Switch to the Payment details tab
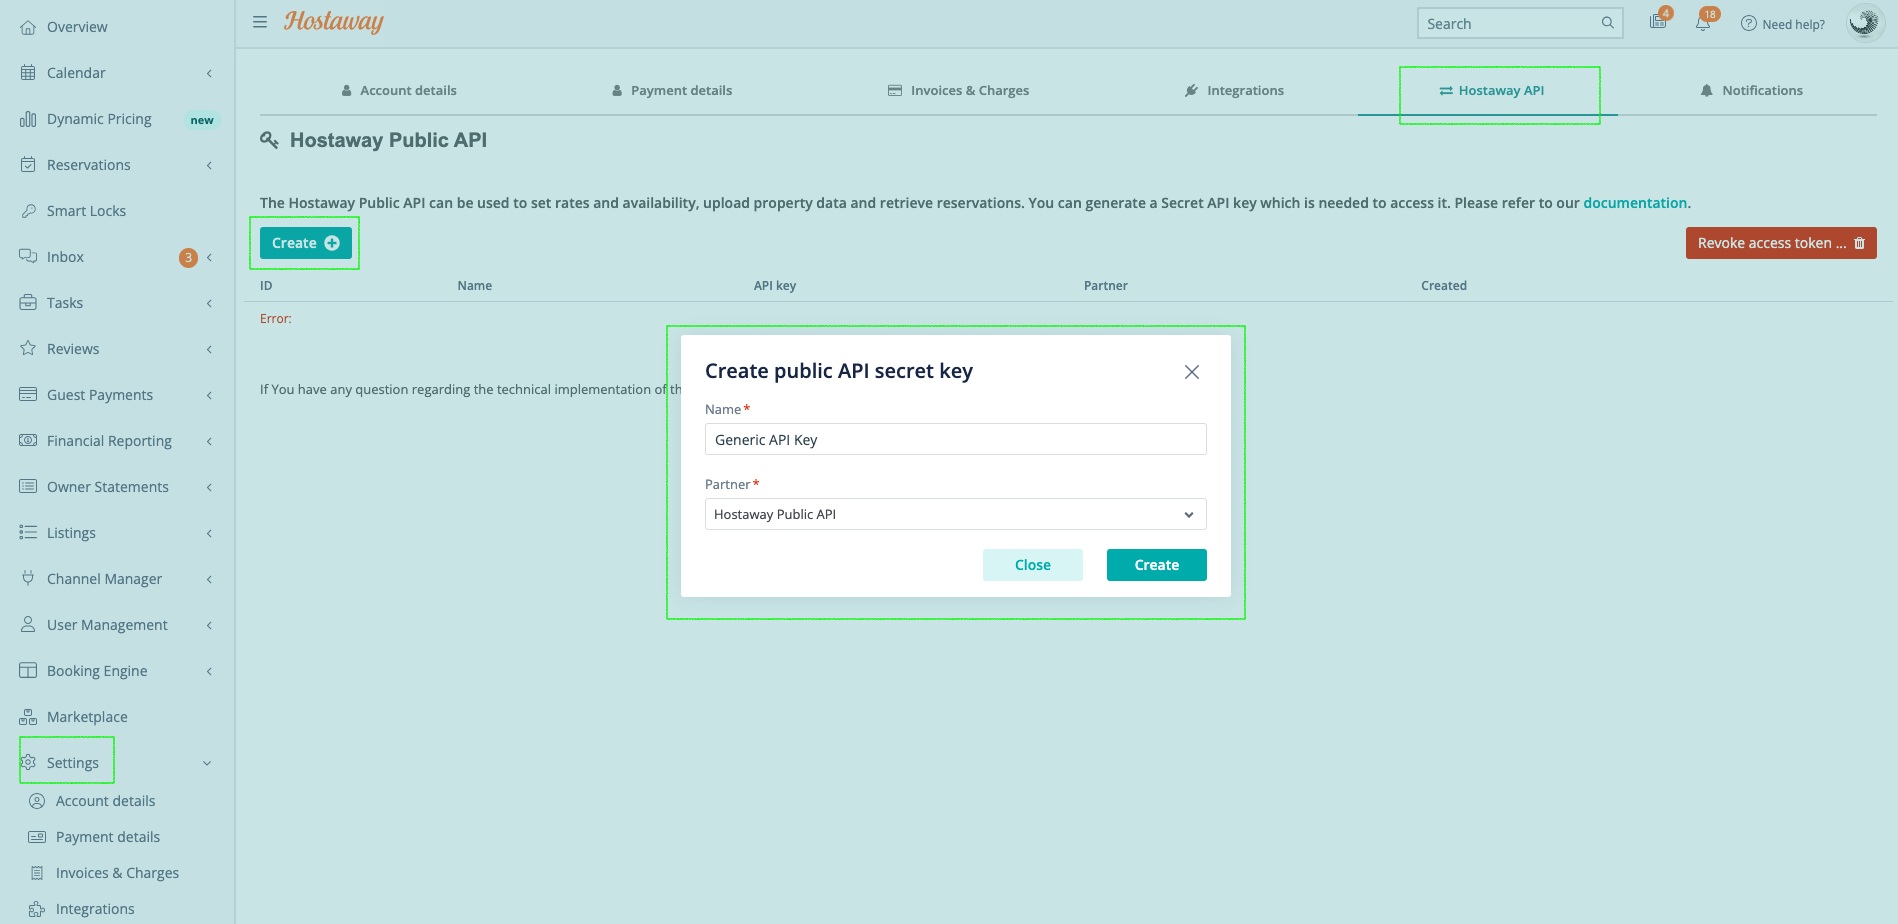Image resolution: width=1898 pixels, height=924 pixels. [671, 90]
